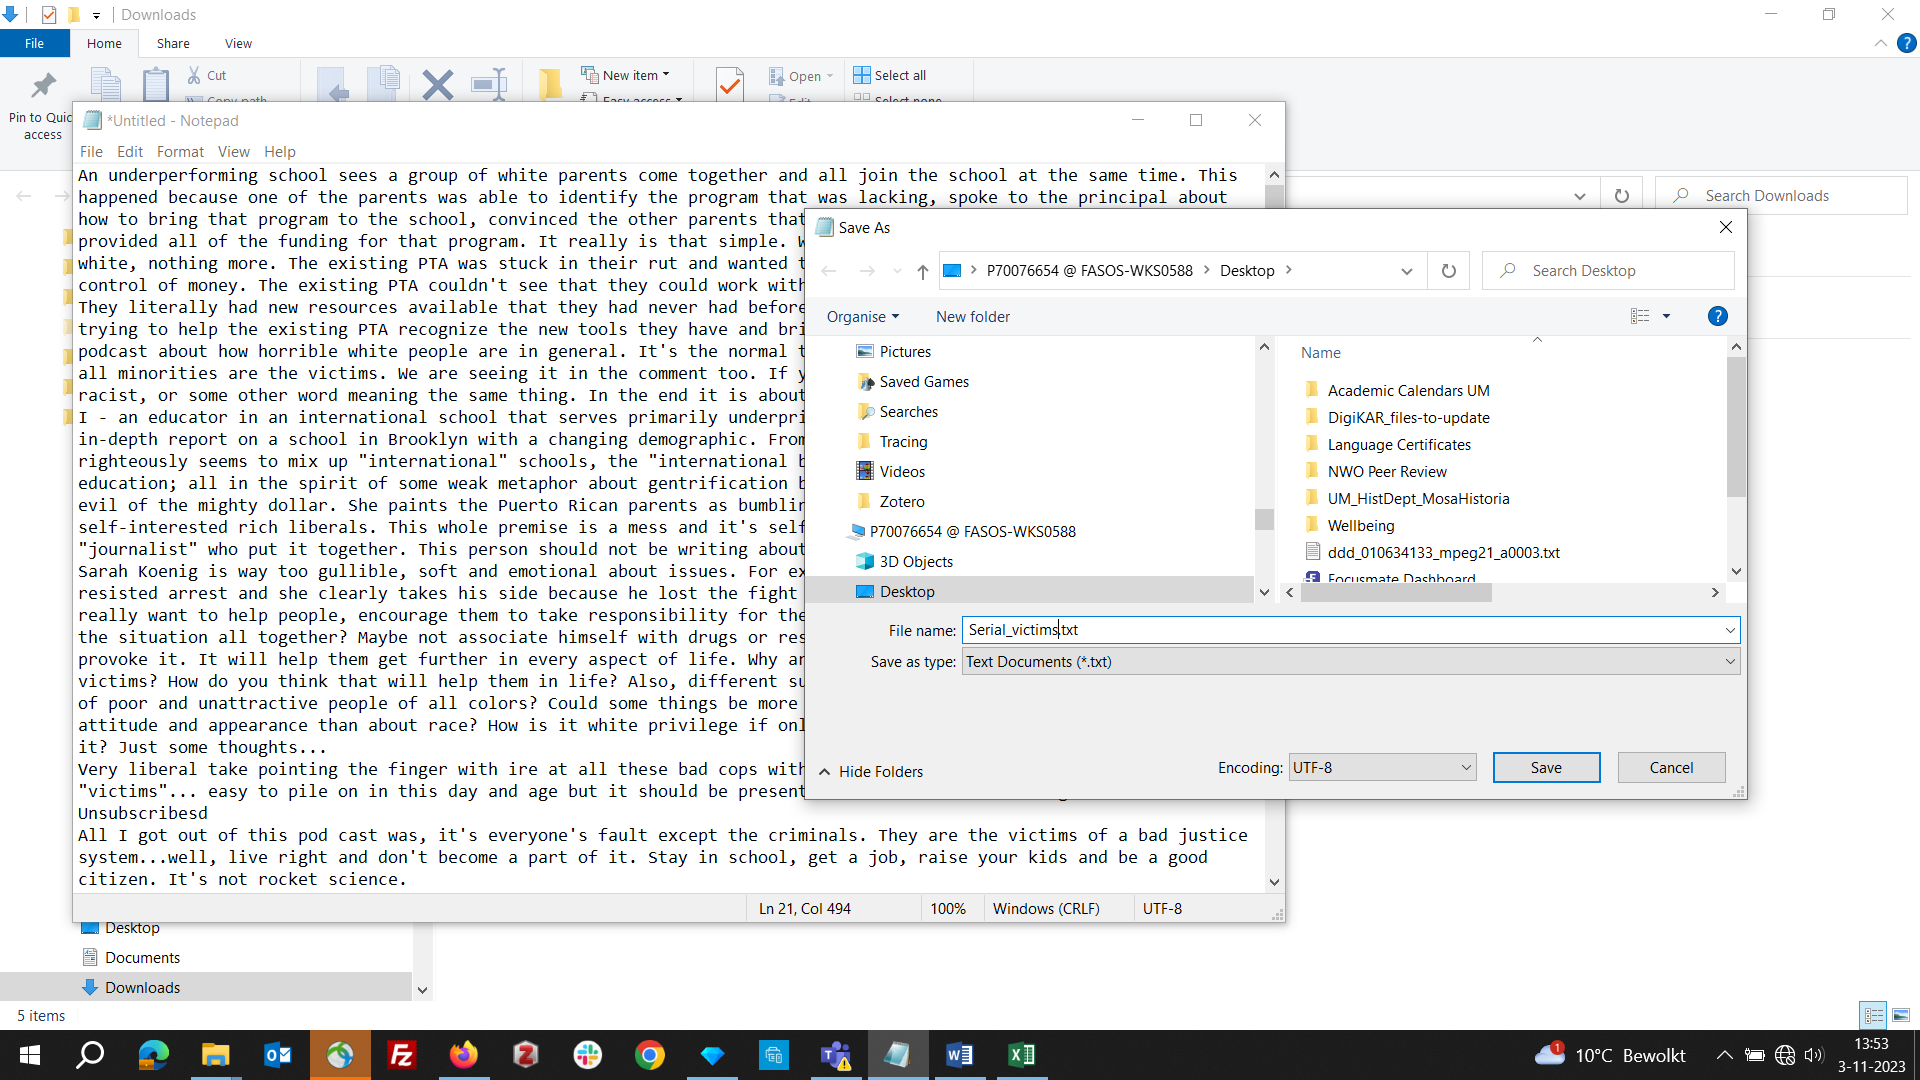Open the Notepad Edit menu
This screenshot has width=1920, height=1080.
pos(128,150)
